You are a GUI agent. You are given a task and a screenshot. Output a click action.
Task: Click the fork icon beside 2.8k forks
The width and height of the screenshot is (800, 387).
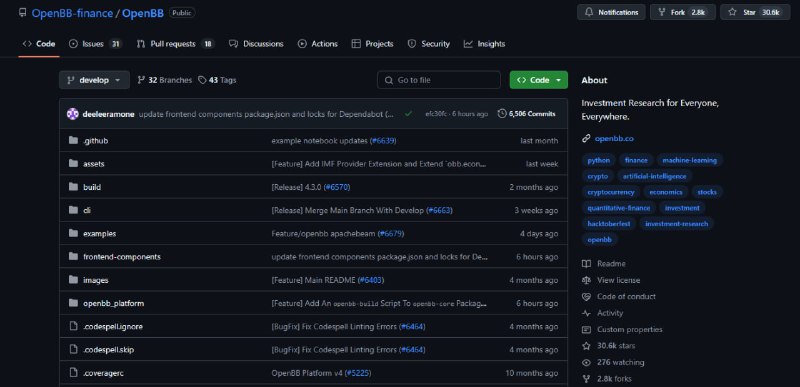587,379
